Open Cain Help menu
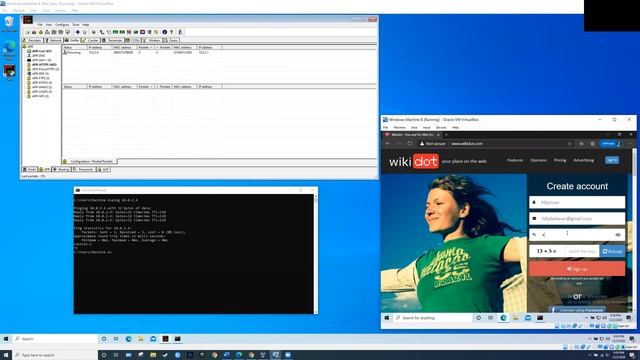Screen dimensions: 640x360 pos(86,24)
